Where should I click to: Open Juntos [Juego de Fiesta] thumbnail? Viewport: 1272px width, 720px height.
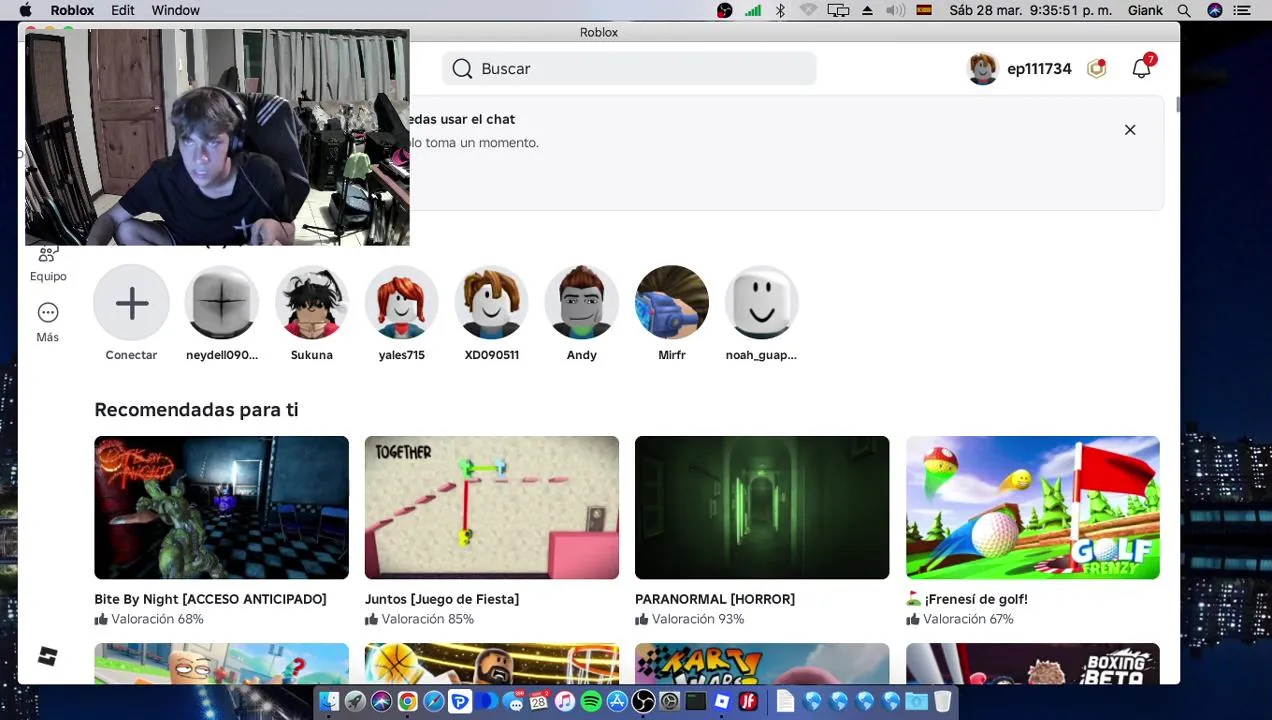(491, 507)
